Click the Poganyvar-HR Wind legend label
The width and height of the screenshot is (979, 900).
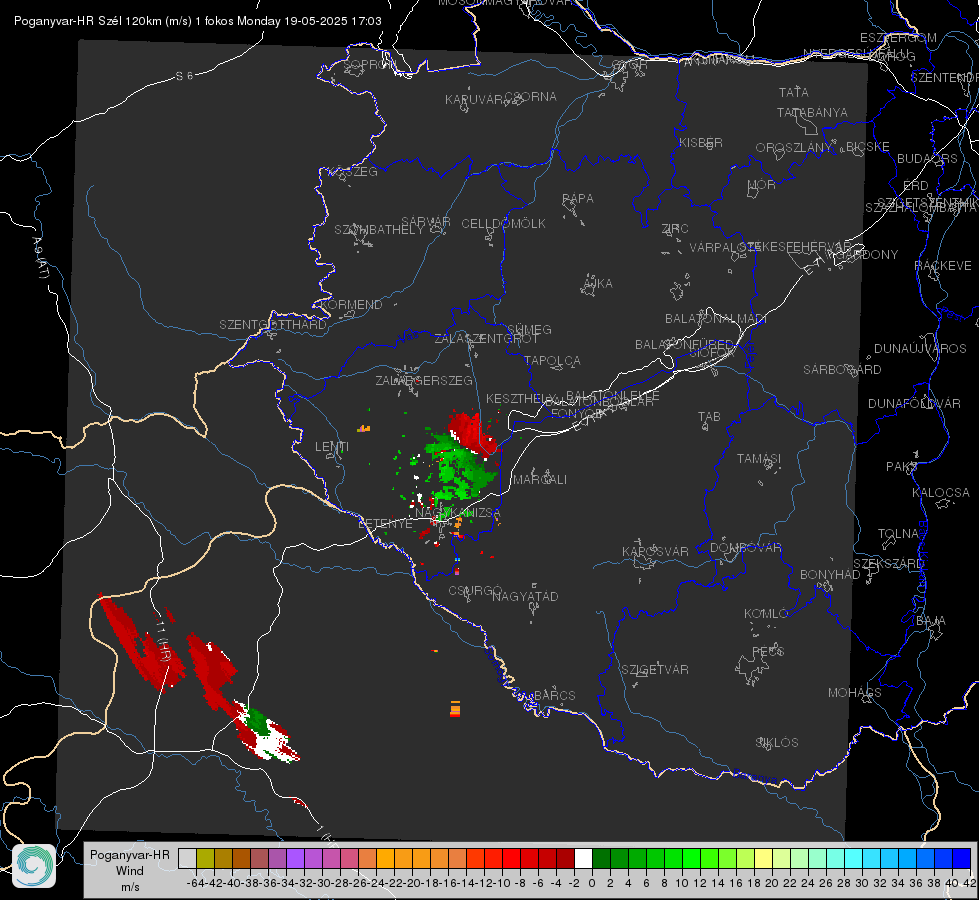129,870
